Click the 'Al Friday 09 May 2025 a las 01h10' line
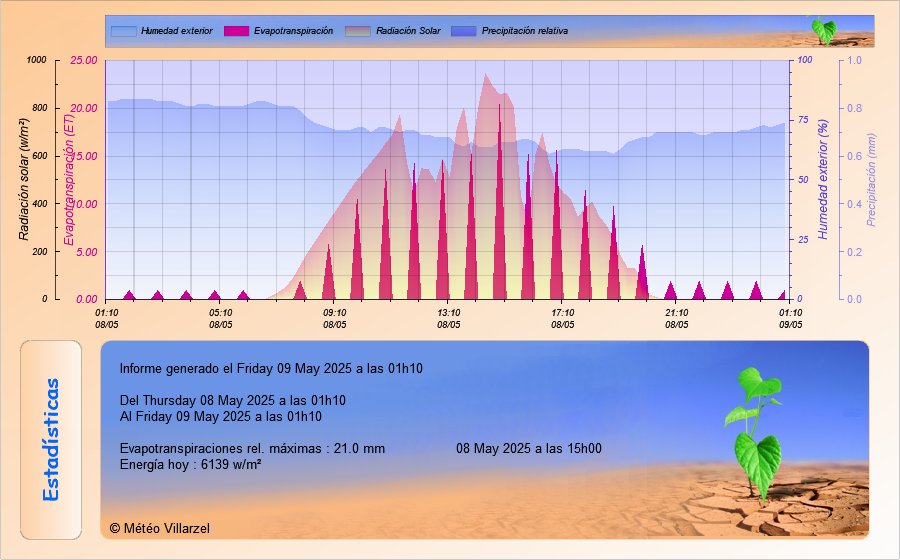The width and height of the screenshot is (900, 560). [x=220, y=417]
